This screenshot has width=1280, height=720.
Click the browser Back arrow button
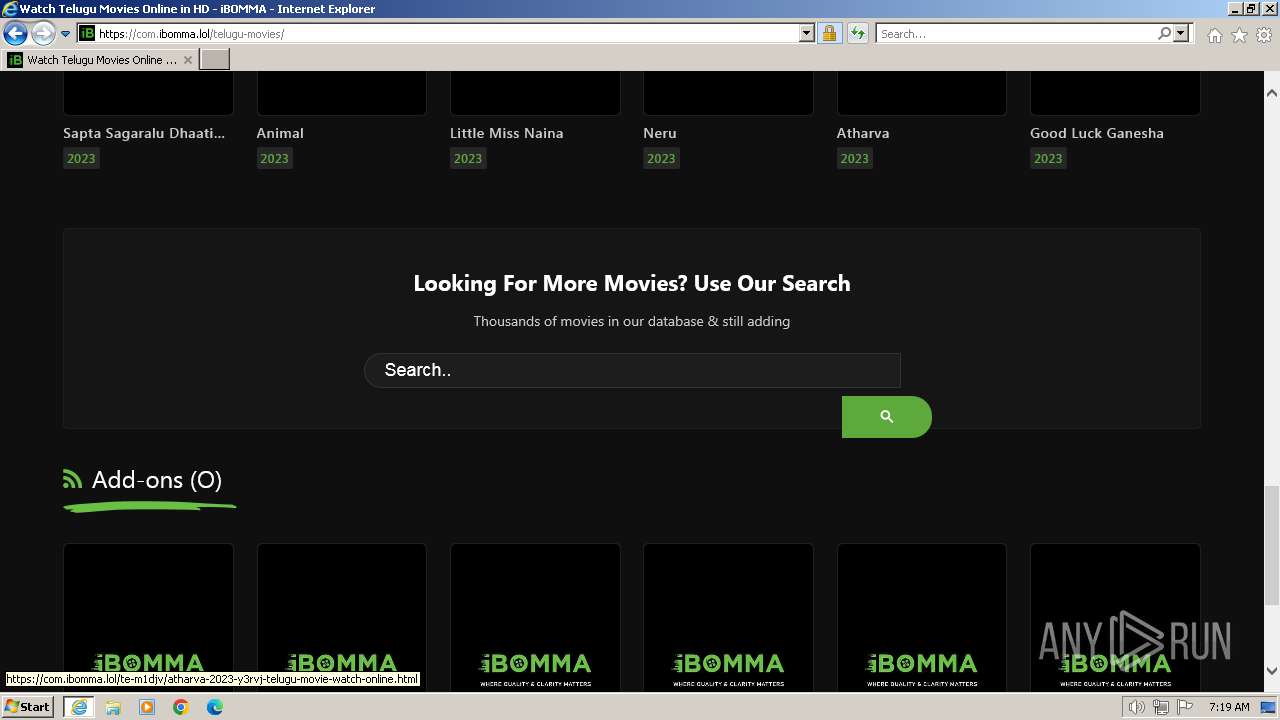15,33
